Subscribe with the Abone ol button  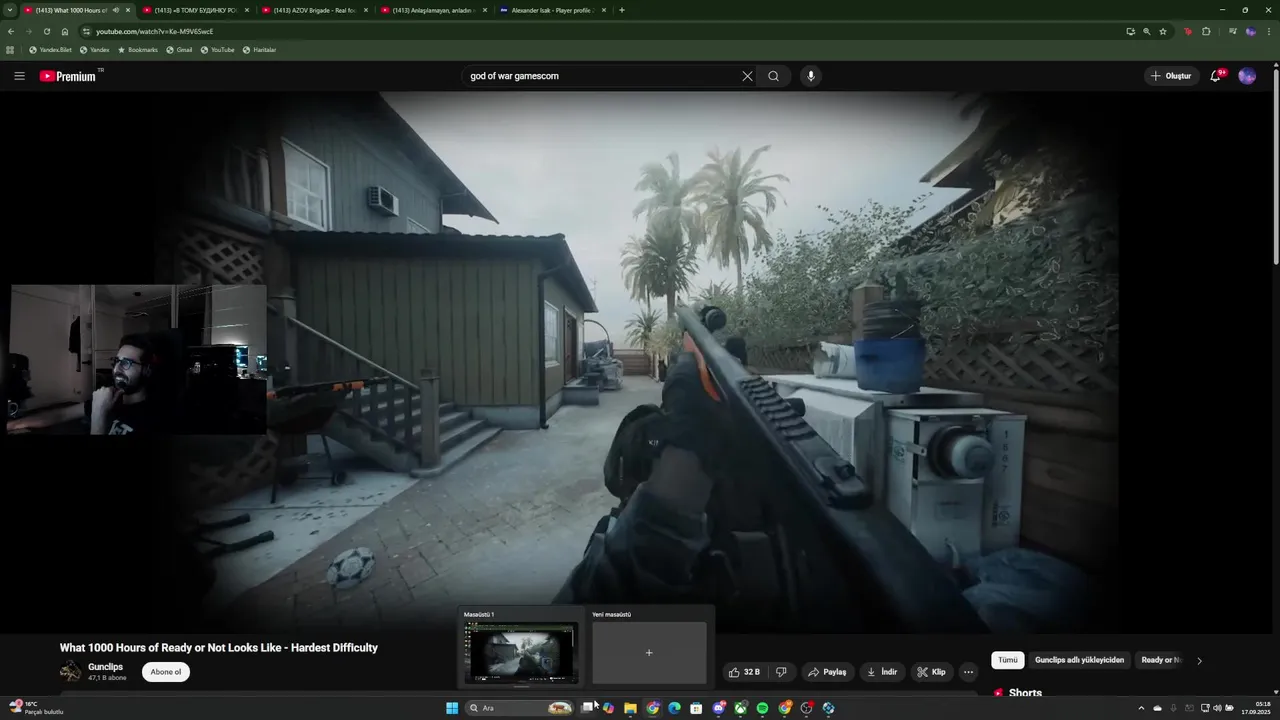click(x=166, y=672)
